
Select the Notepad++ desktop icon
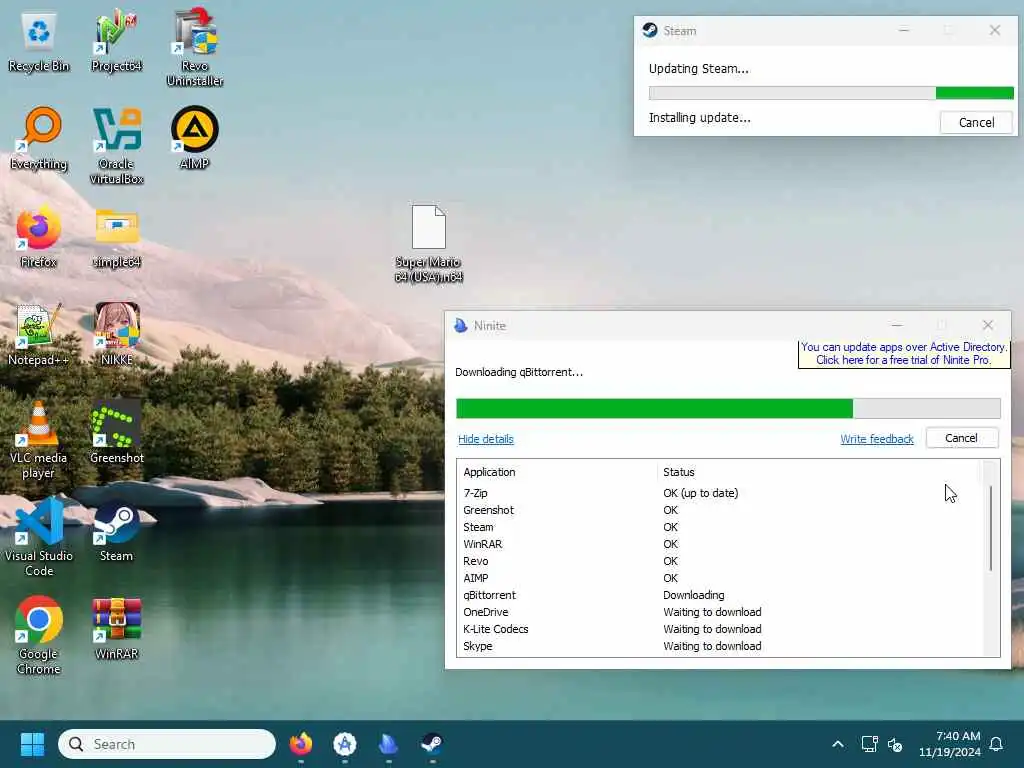pyautogui.click(x=39, y=334)
